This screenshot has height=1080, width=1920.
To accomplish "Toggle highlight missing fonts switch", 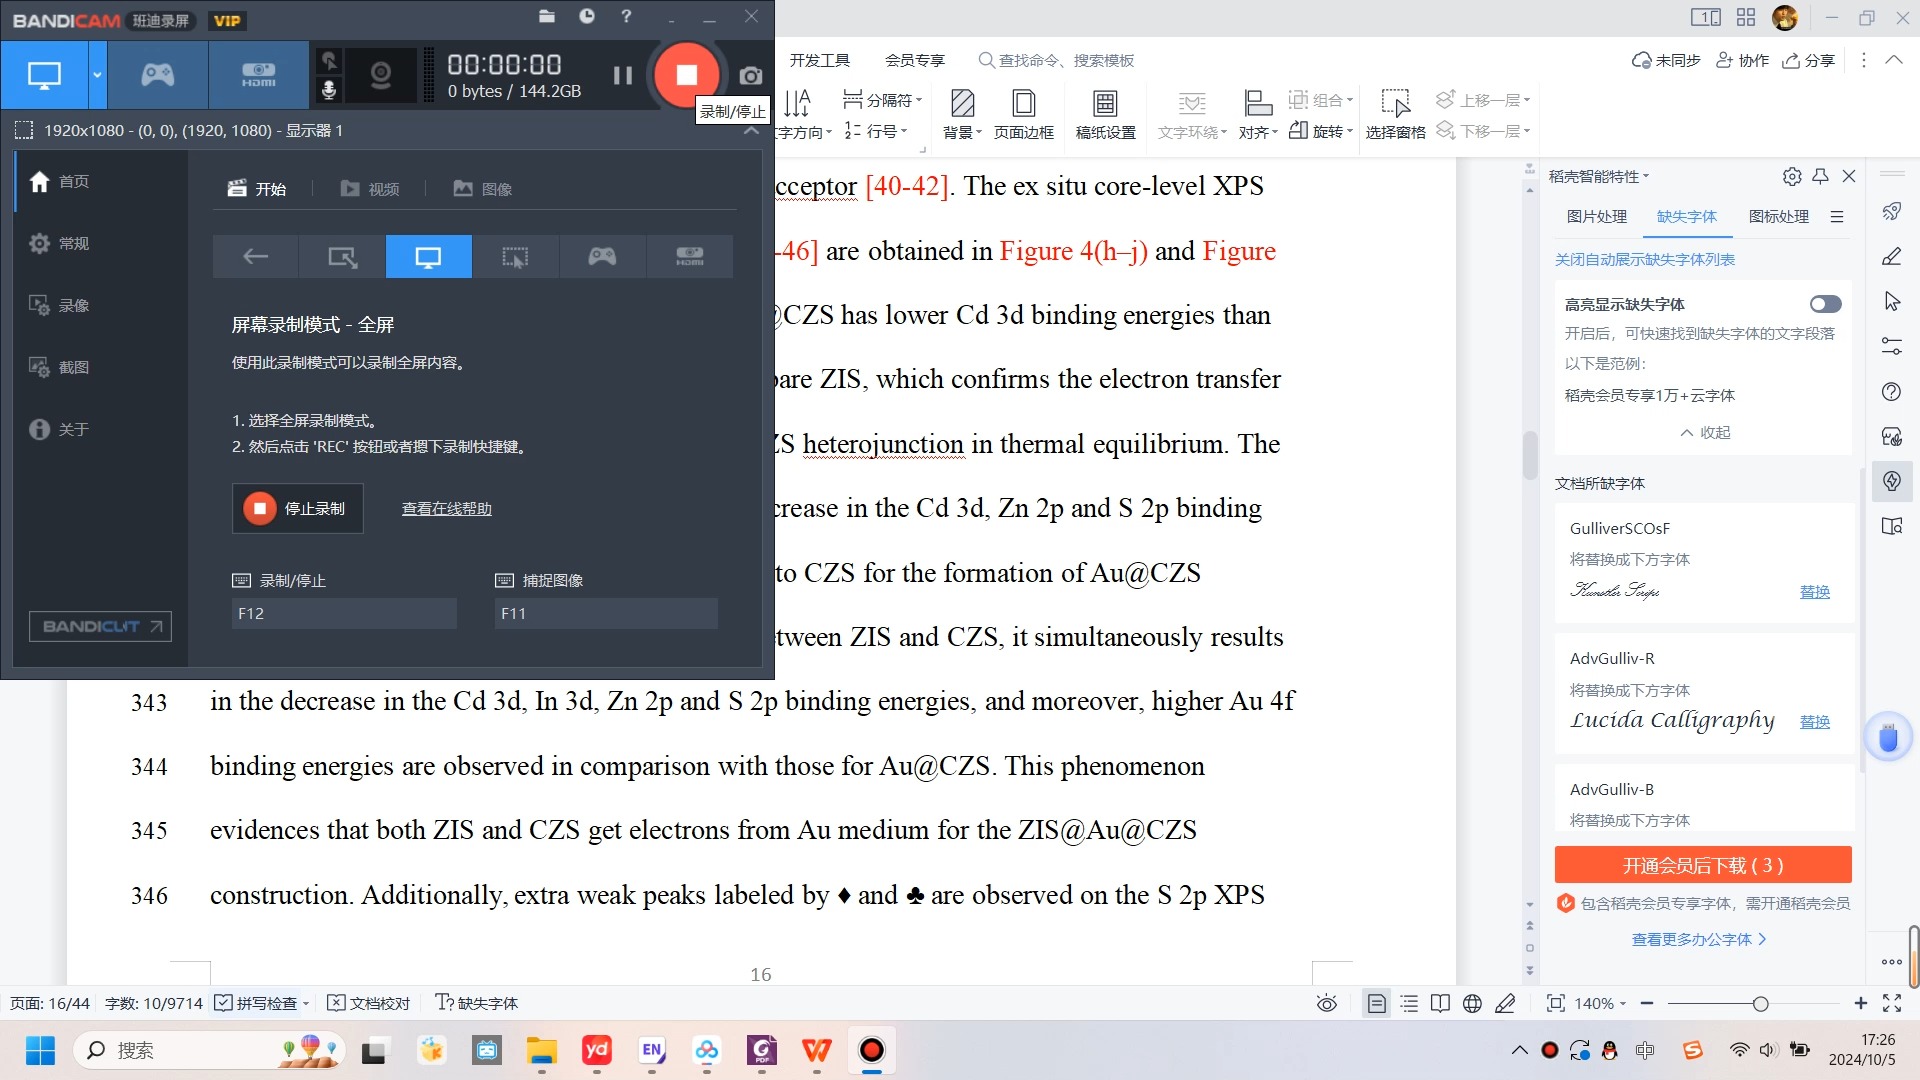I will 1824,304.
